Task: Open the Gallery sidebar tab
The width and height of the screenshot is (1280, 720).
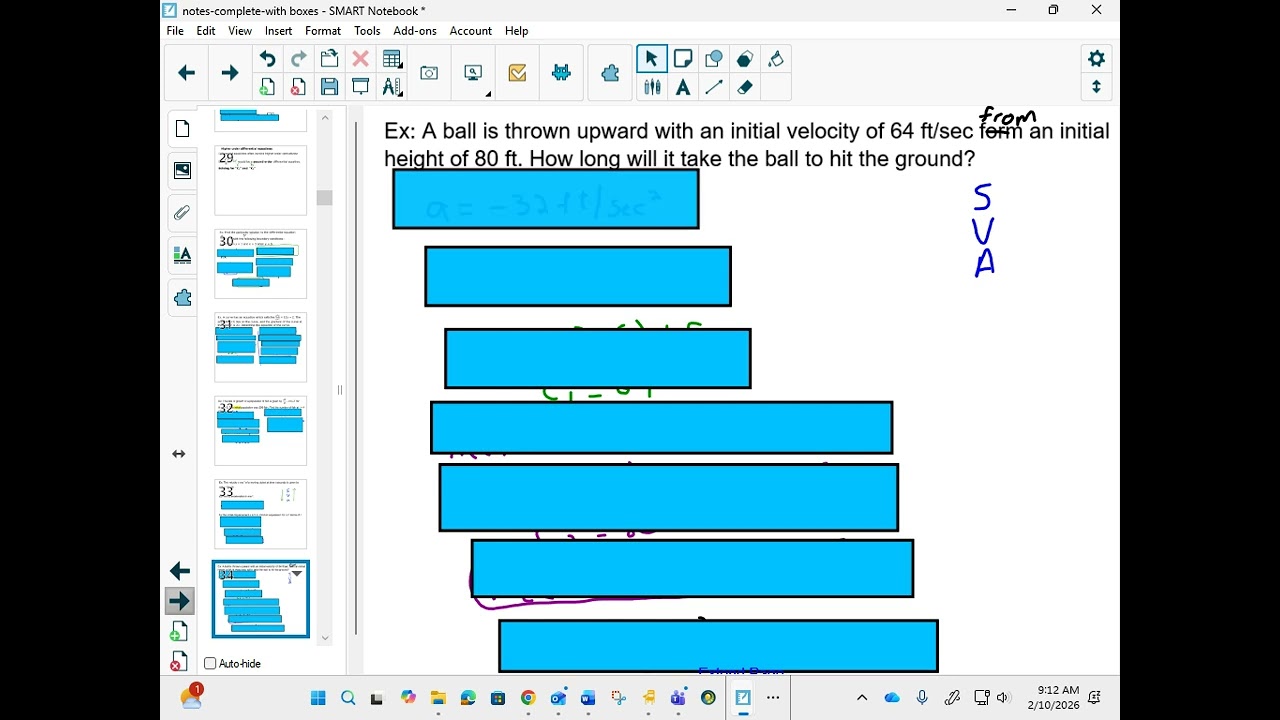Action: click(182, 171)
